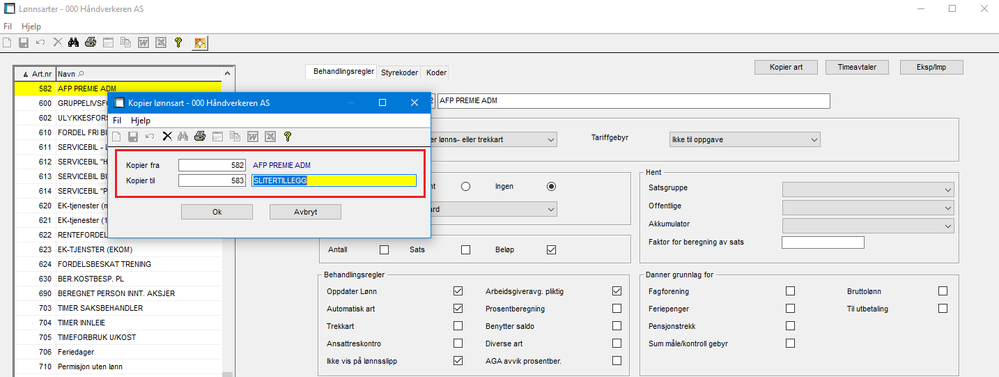The width and height of the screenshot is (999, 377).
Task: Click the Word export icon in Lønnsarter toolbar
Action: 143,43
